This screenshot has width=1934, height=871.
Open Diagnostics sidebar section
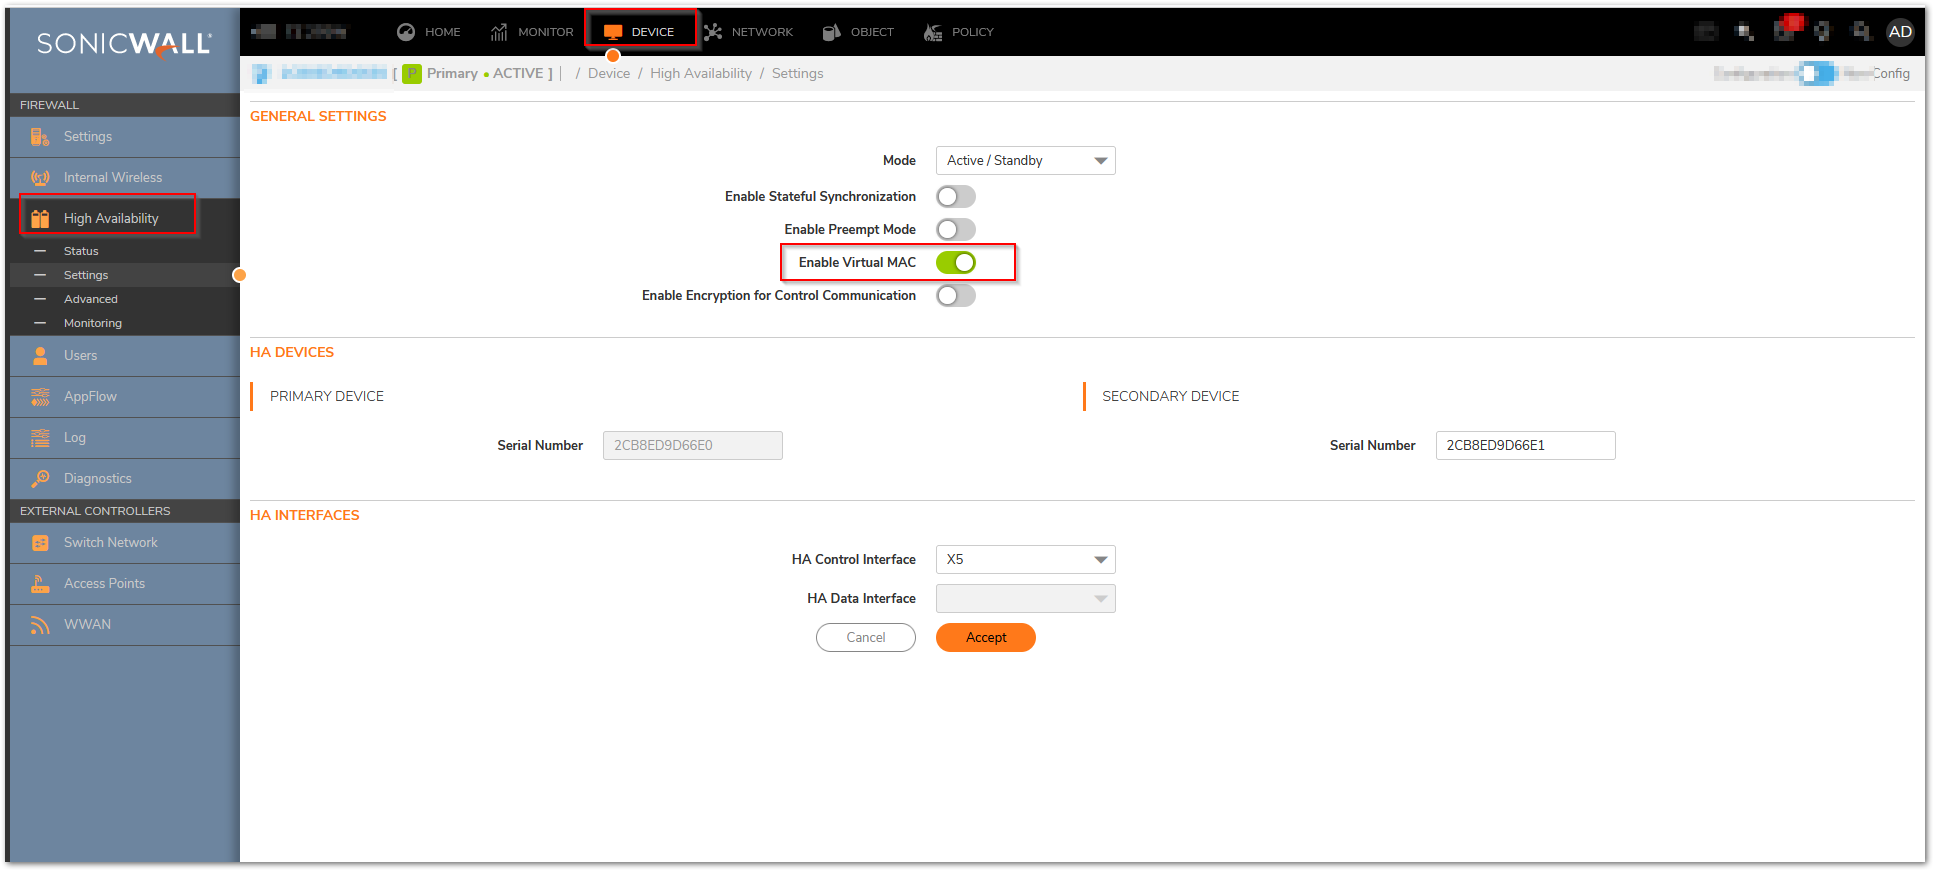pos(125,479)
